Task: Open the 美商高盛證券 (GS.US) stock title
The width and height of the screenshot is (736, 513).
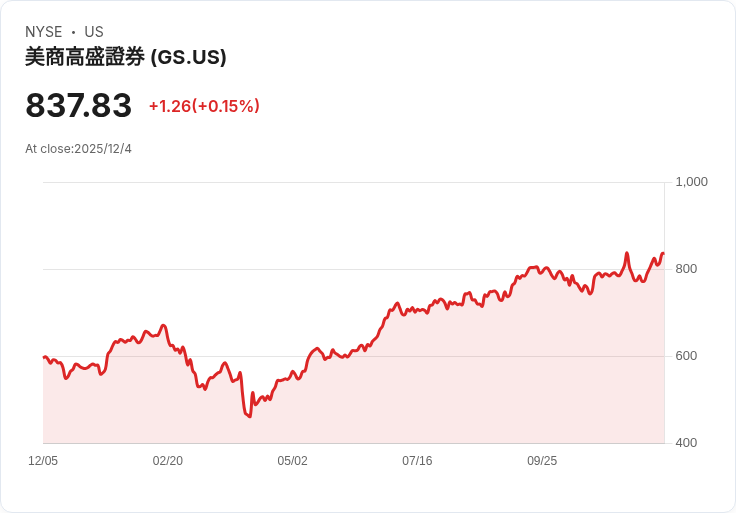Action: pyautogui.click(x=126, y=57)
